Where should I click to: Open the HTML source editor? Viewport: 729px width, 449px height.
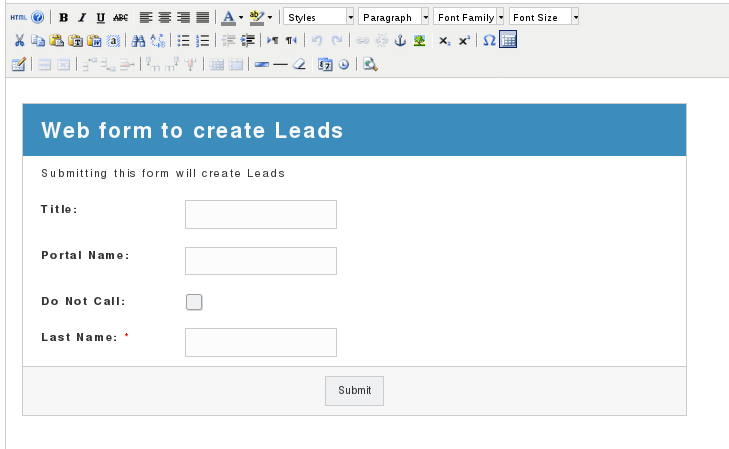18,18
